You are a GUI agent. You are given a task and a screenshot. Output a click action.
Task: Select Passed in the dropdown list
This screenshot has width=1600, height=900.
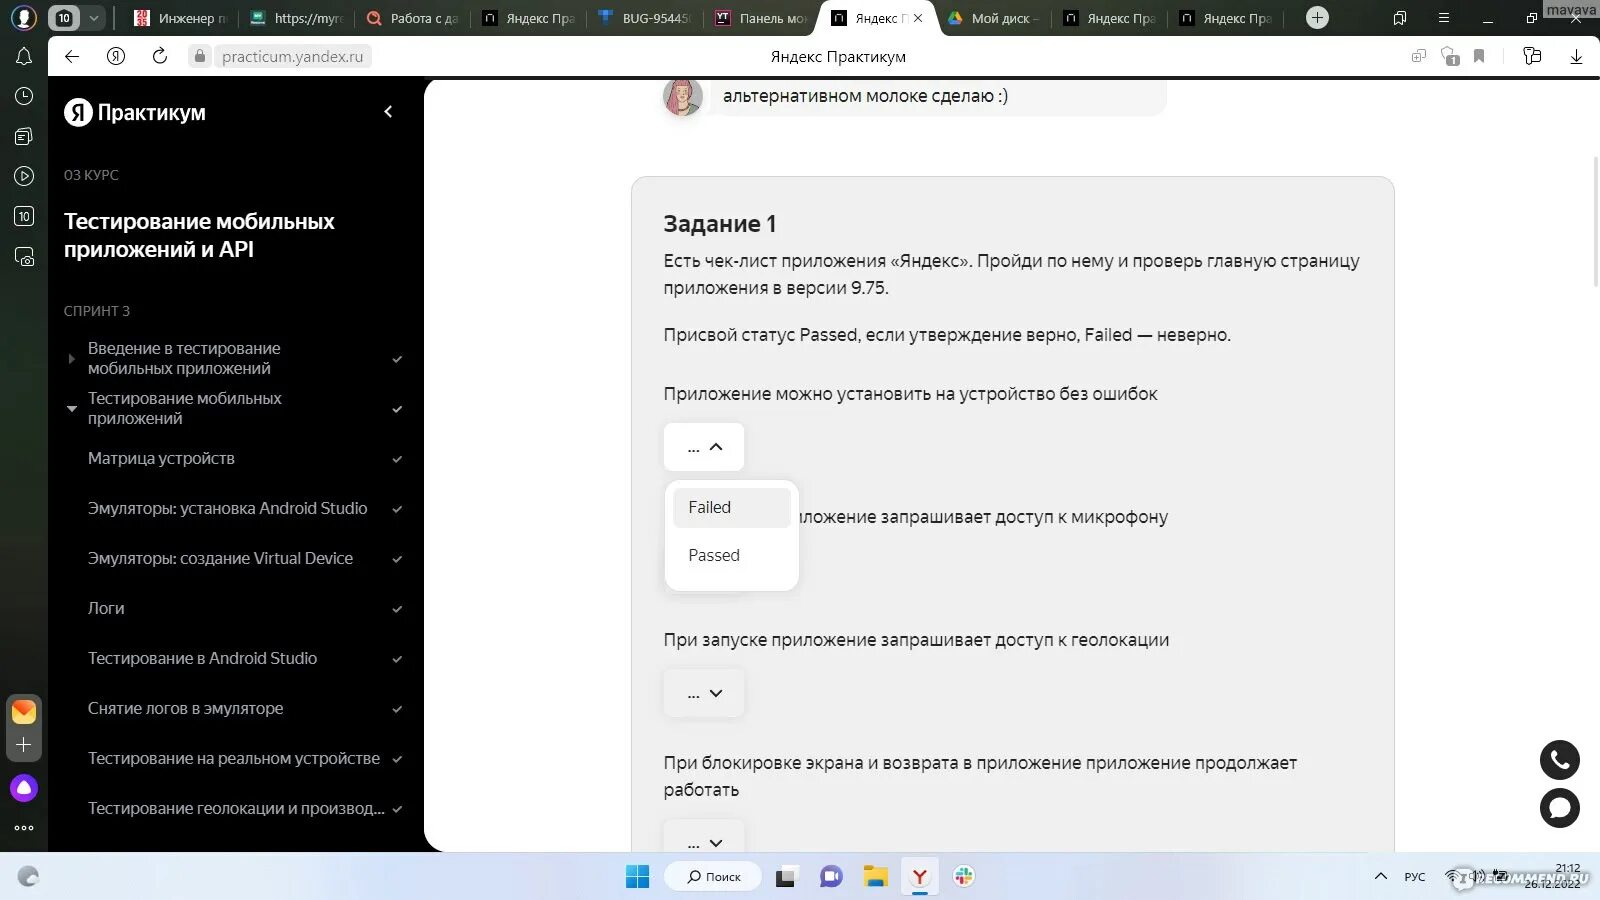731,556
